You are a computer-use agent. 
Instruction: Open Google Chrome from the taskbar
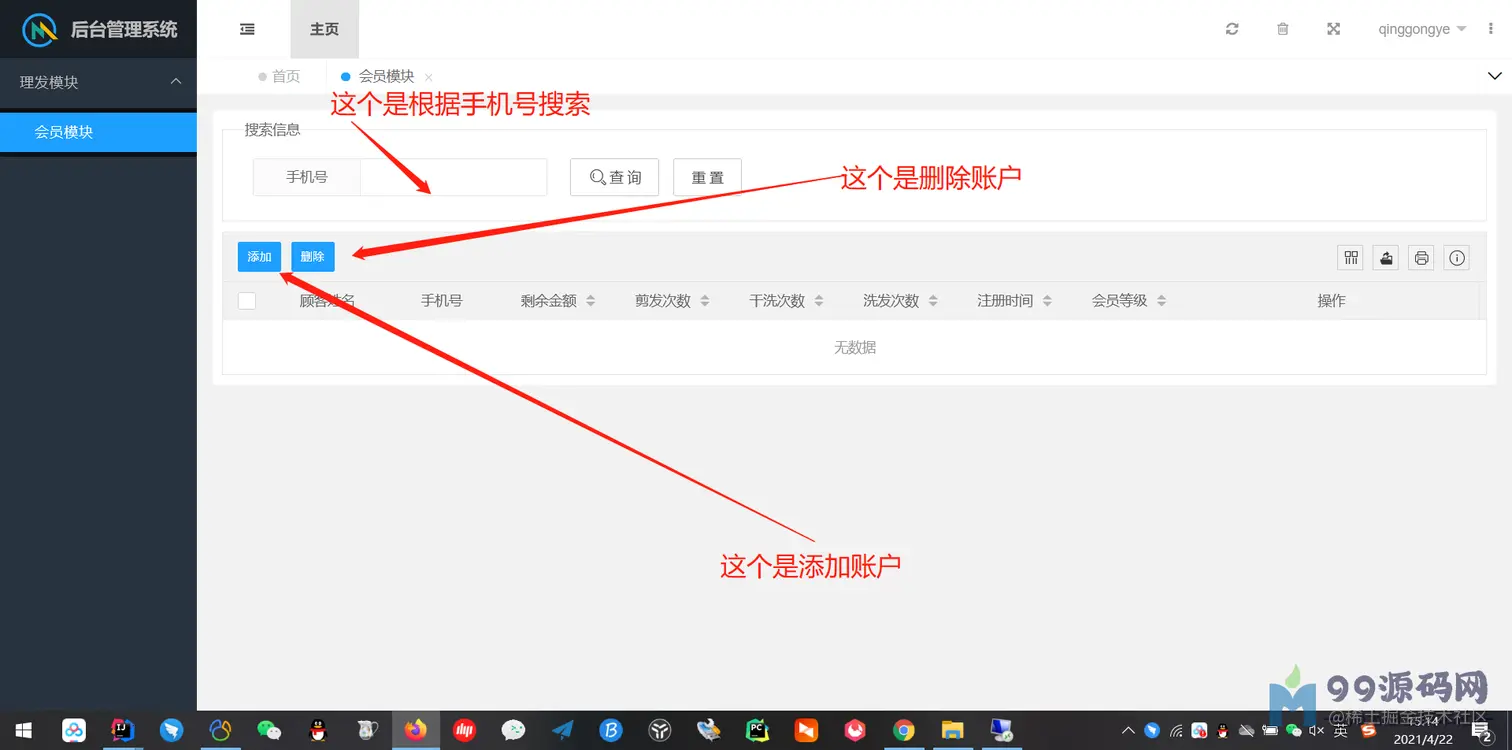pyautogui.click(x=903, y=731)
